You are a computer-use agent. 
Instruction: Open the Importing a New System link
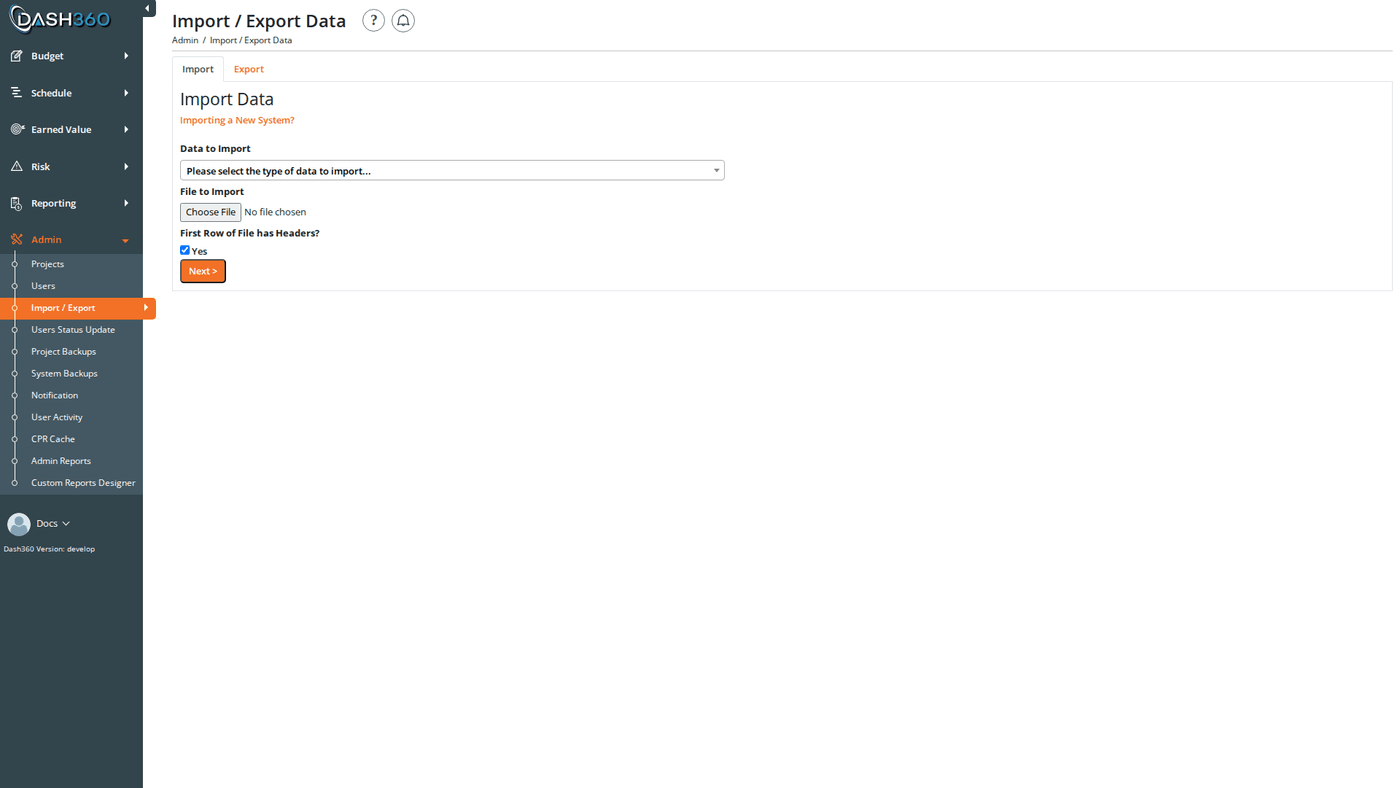point(237,119)
